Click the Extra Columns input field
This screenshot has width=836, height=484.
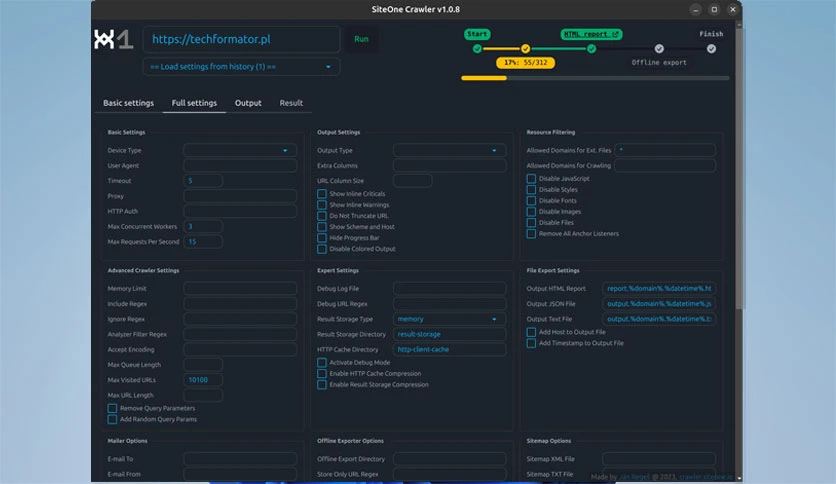449,166
